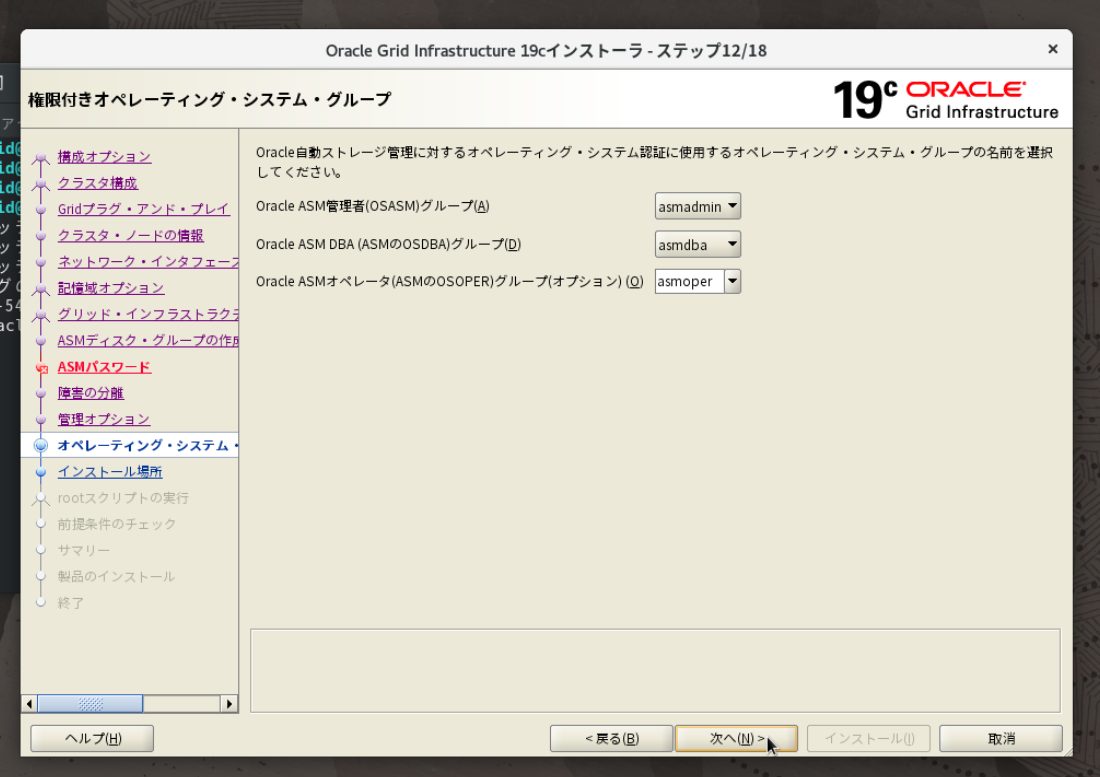Viewport: 1100px width, 777px height.
Task: Click the red error icon beside ASMパスワード
Action: click(41, 368)
